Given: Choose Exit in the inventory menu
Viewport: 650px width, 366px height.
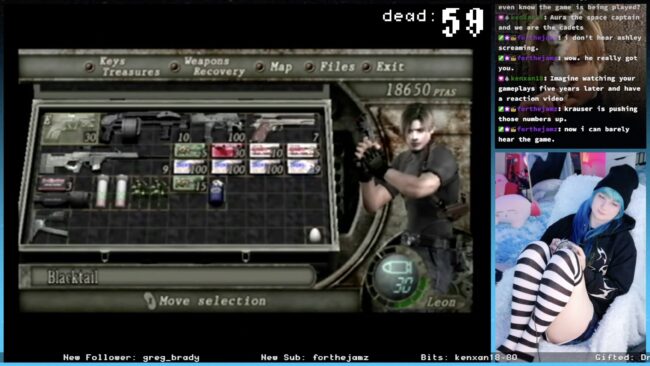Looking at the screenshot, I should [x=384, y=67].
